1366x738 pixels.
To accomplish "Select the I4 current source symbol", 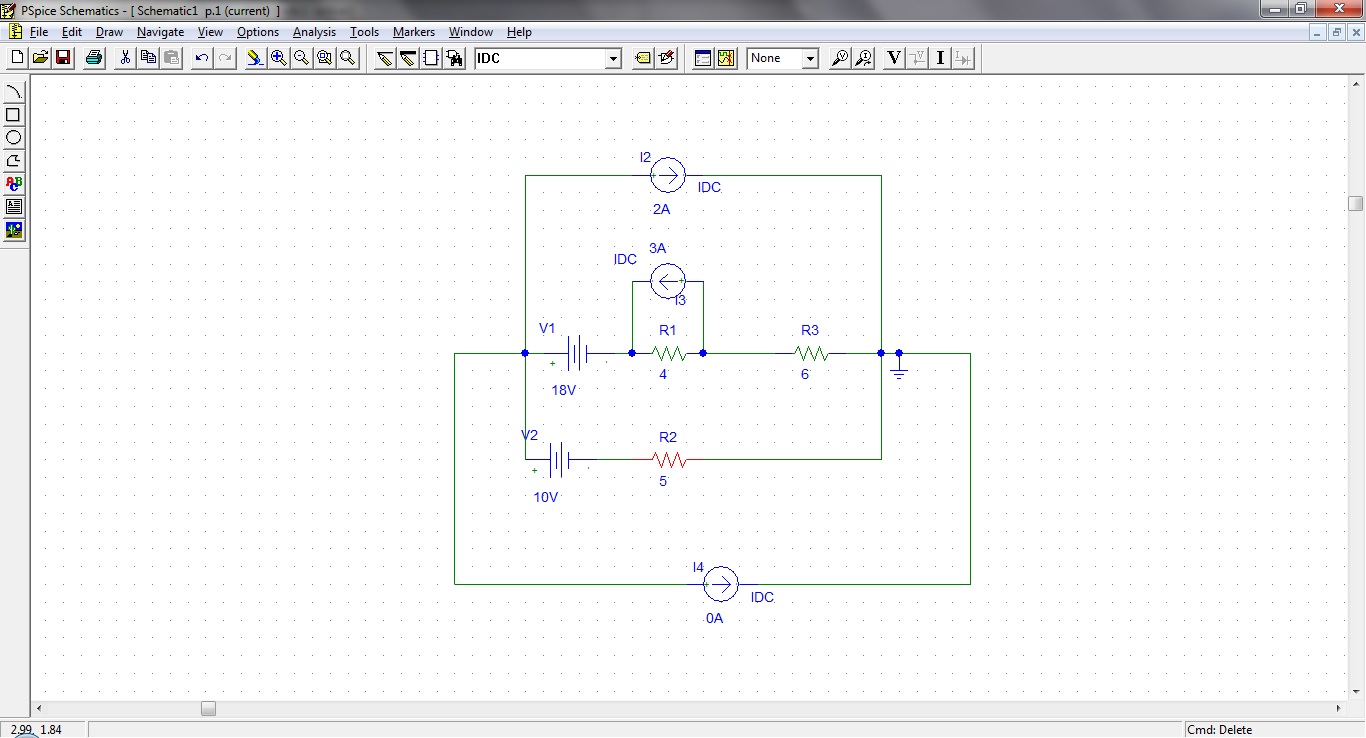I will click(720, 583).
